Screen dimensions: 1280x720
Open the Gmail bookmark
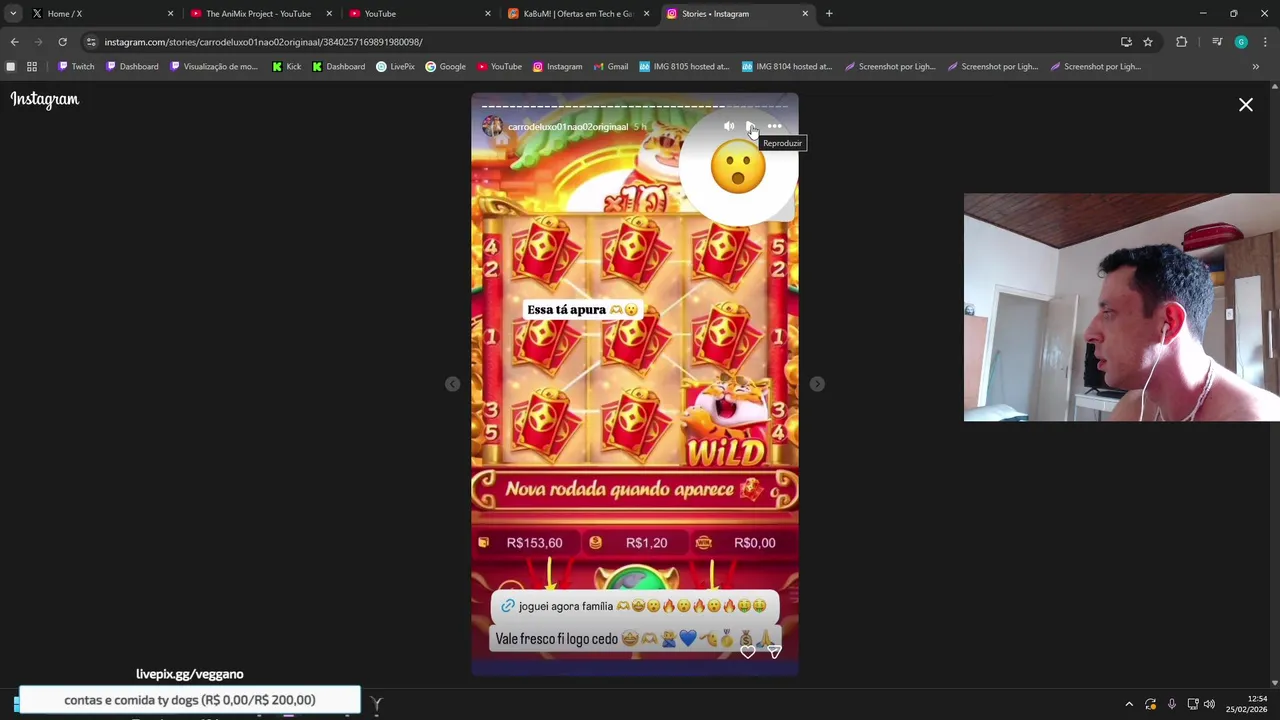tap(611, 67)
